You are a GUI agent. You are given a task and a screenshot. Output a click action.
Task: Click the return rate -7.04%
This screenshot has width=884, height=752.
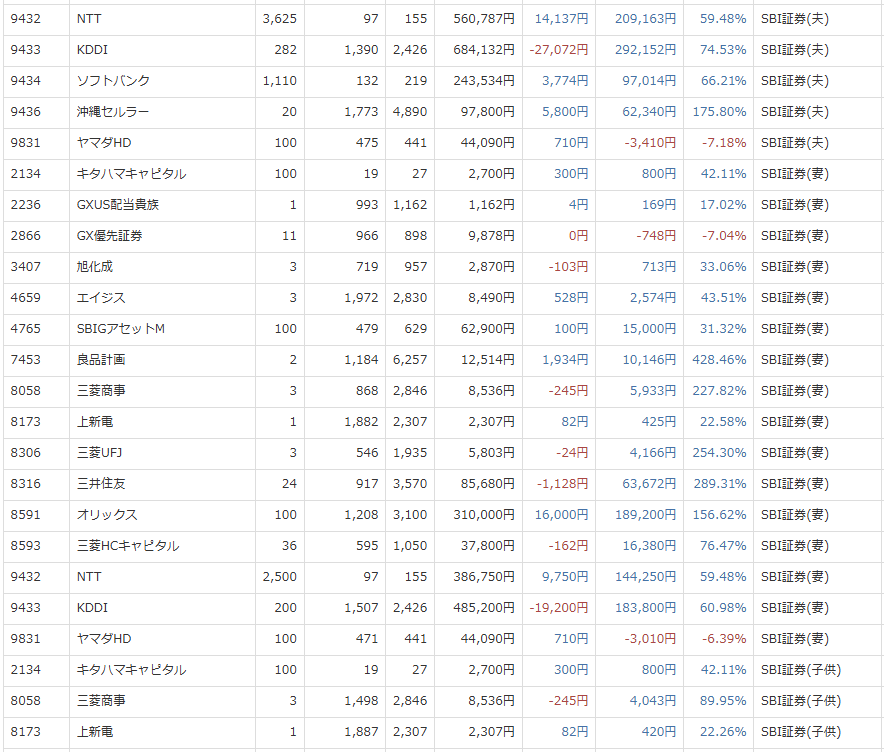click(x=724, y=236)
